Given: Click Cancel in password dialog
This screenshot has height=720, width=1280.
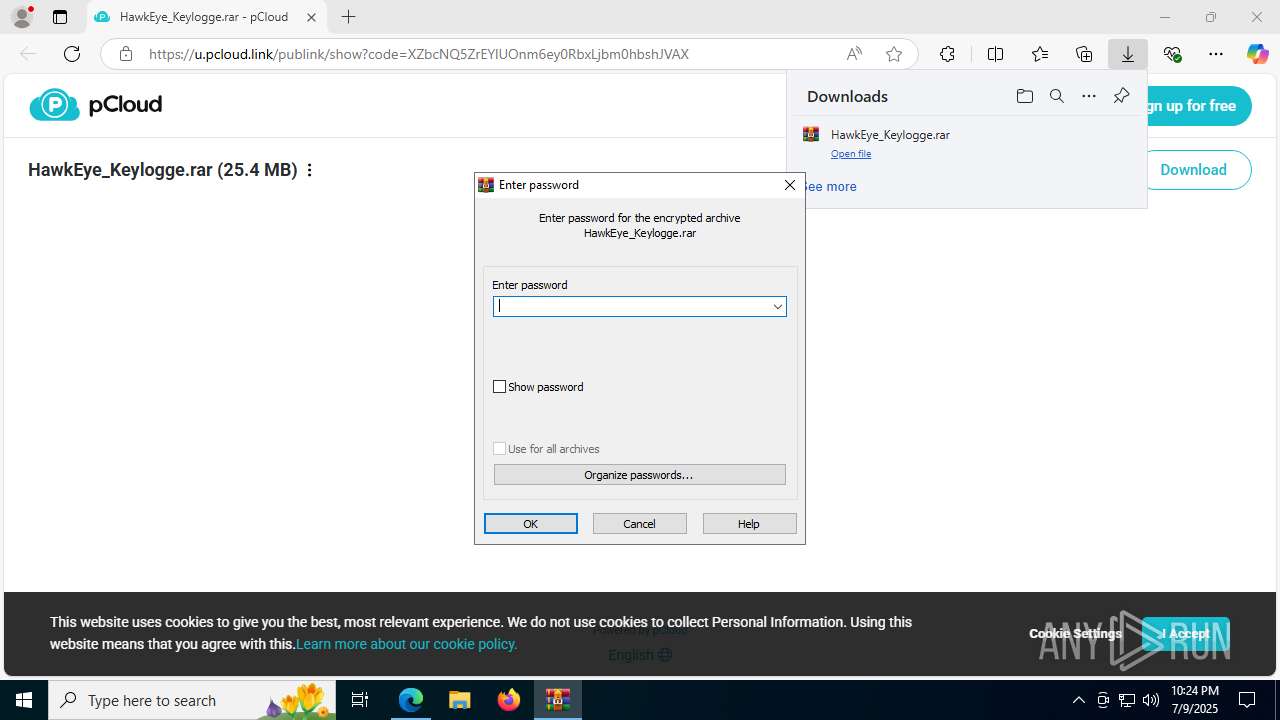Looking at the screenshot, I should [640, 524].
